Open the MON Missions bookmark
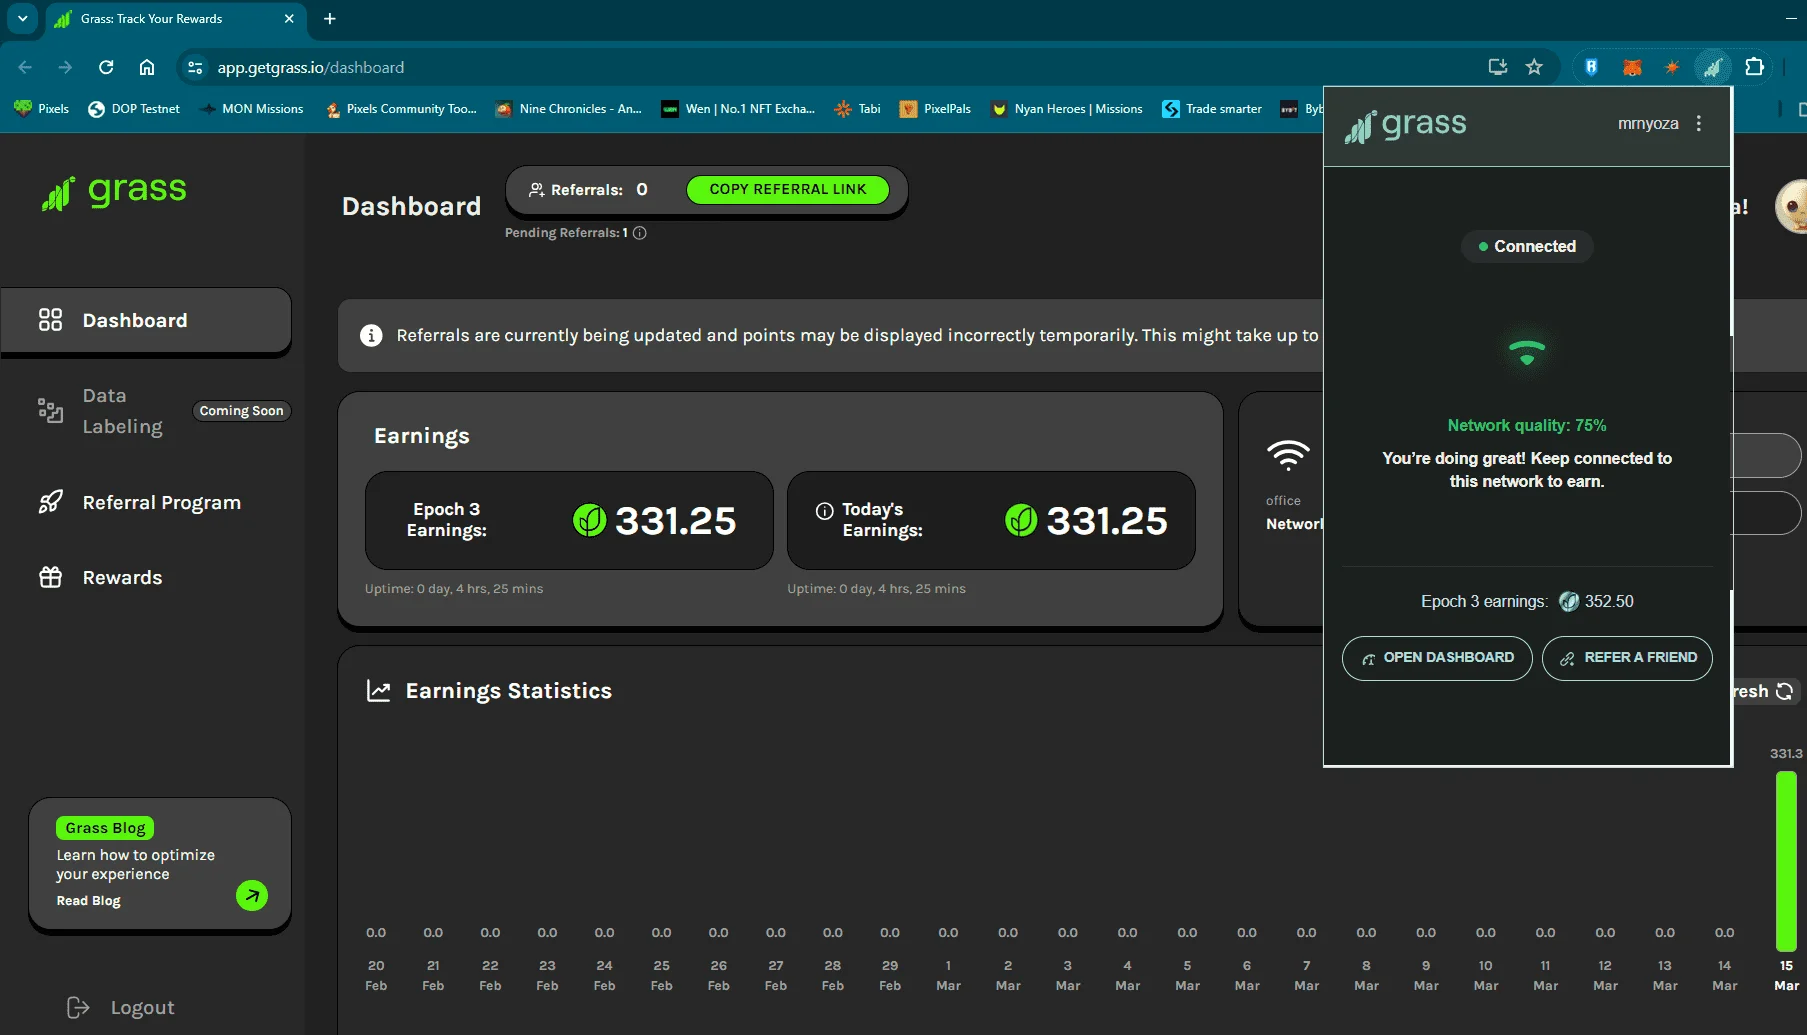 coord(251,109)
